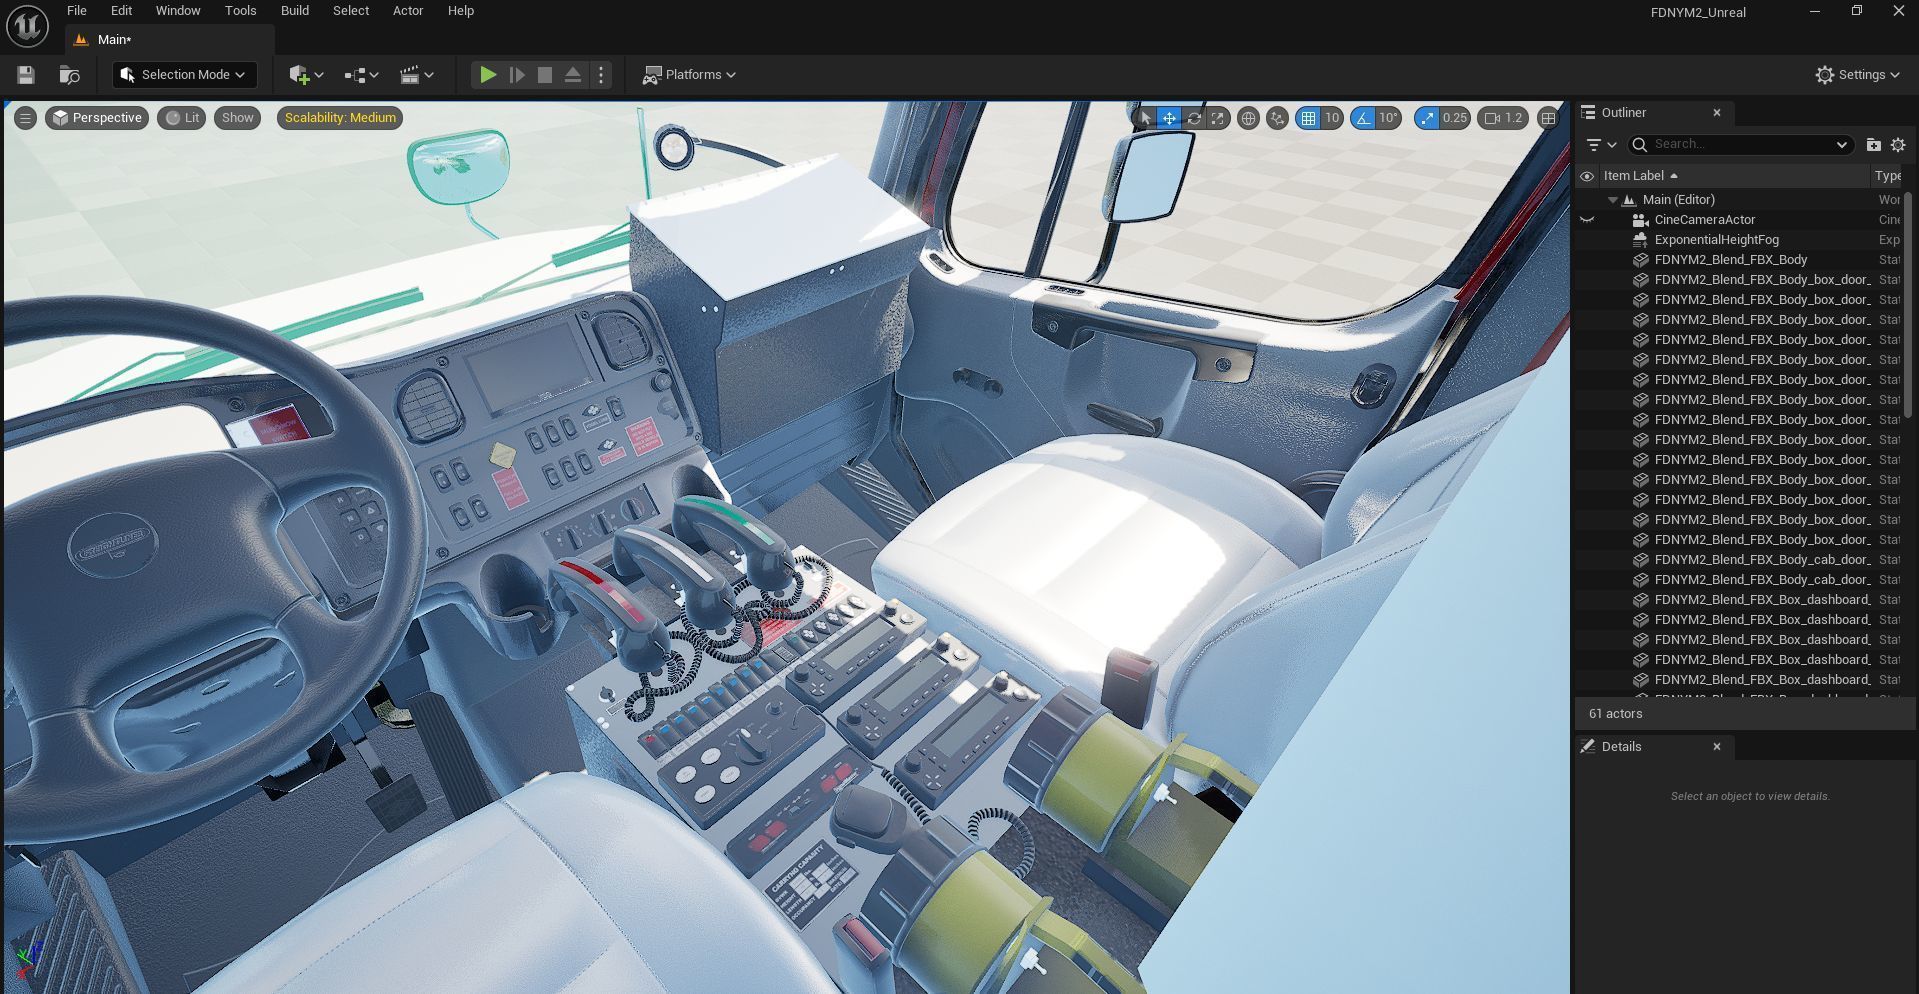
Task: Select the viewport Select objects arrow tool
Action: 1146,118
